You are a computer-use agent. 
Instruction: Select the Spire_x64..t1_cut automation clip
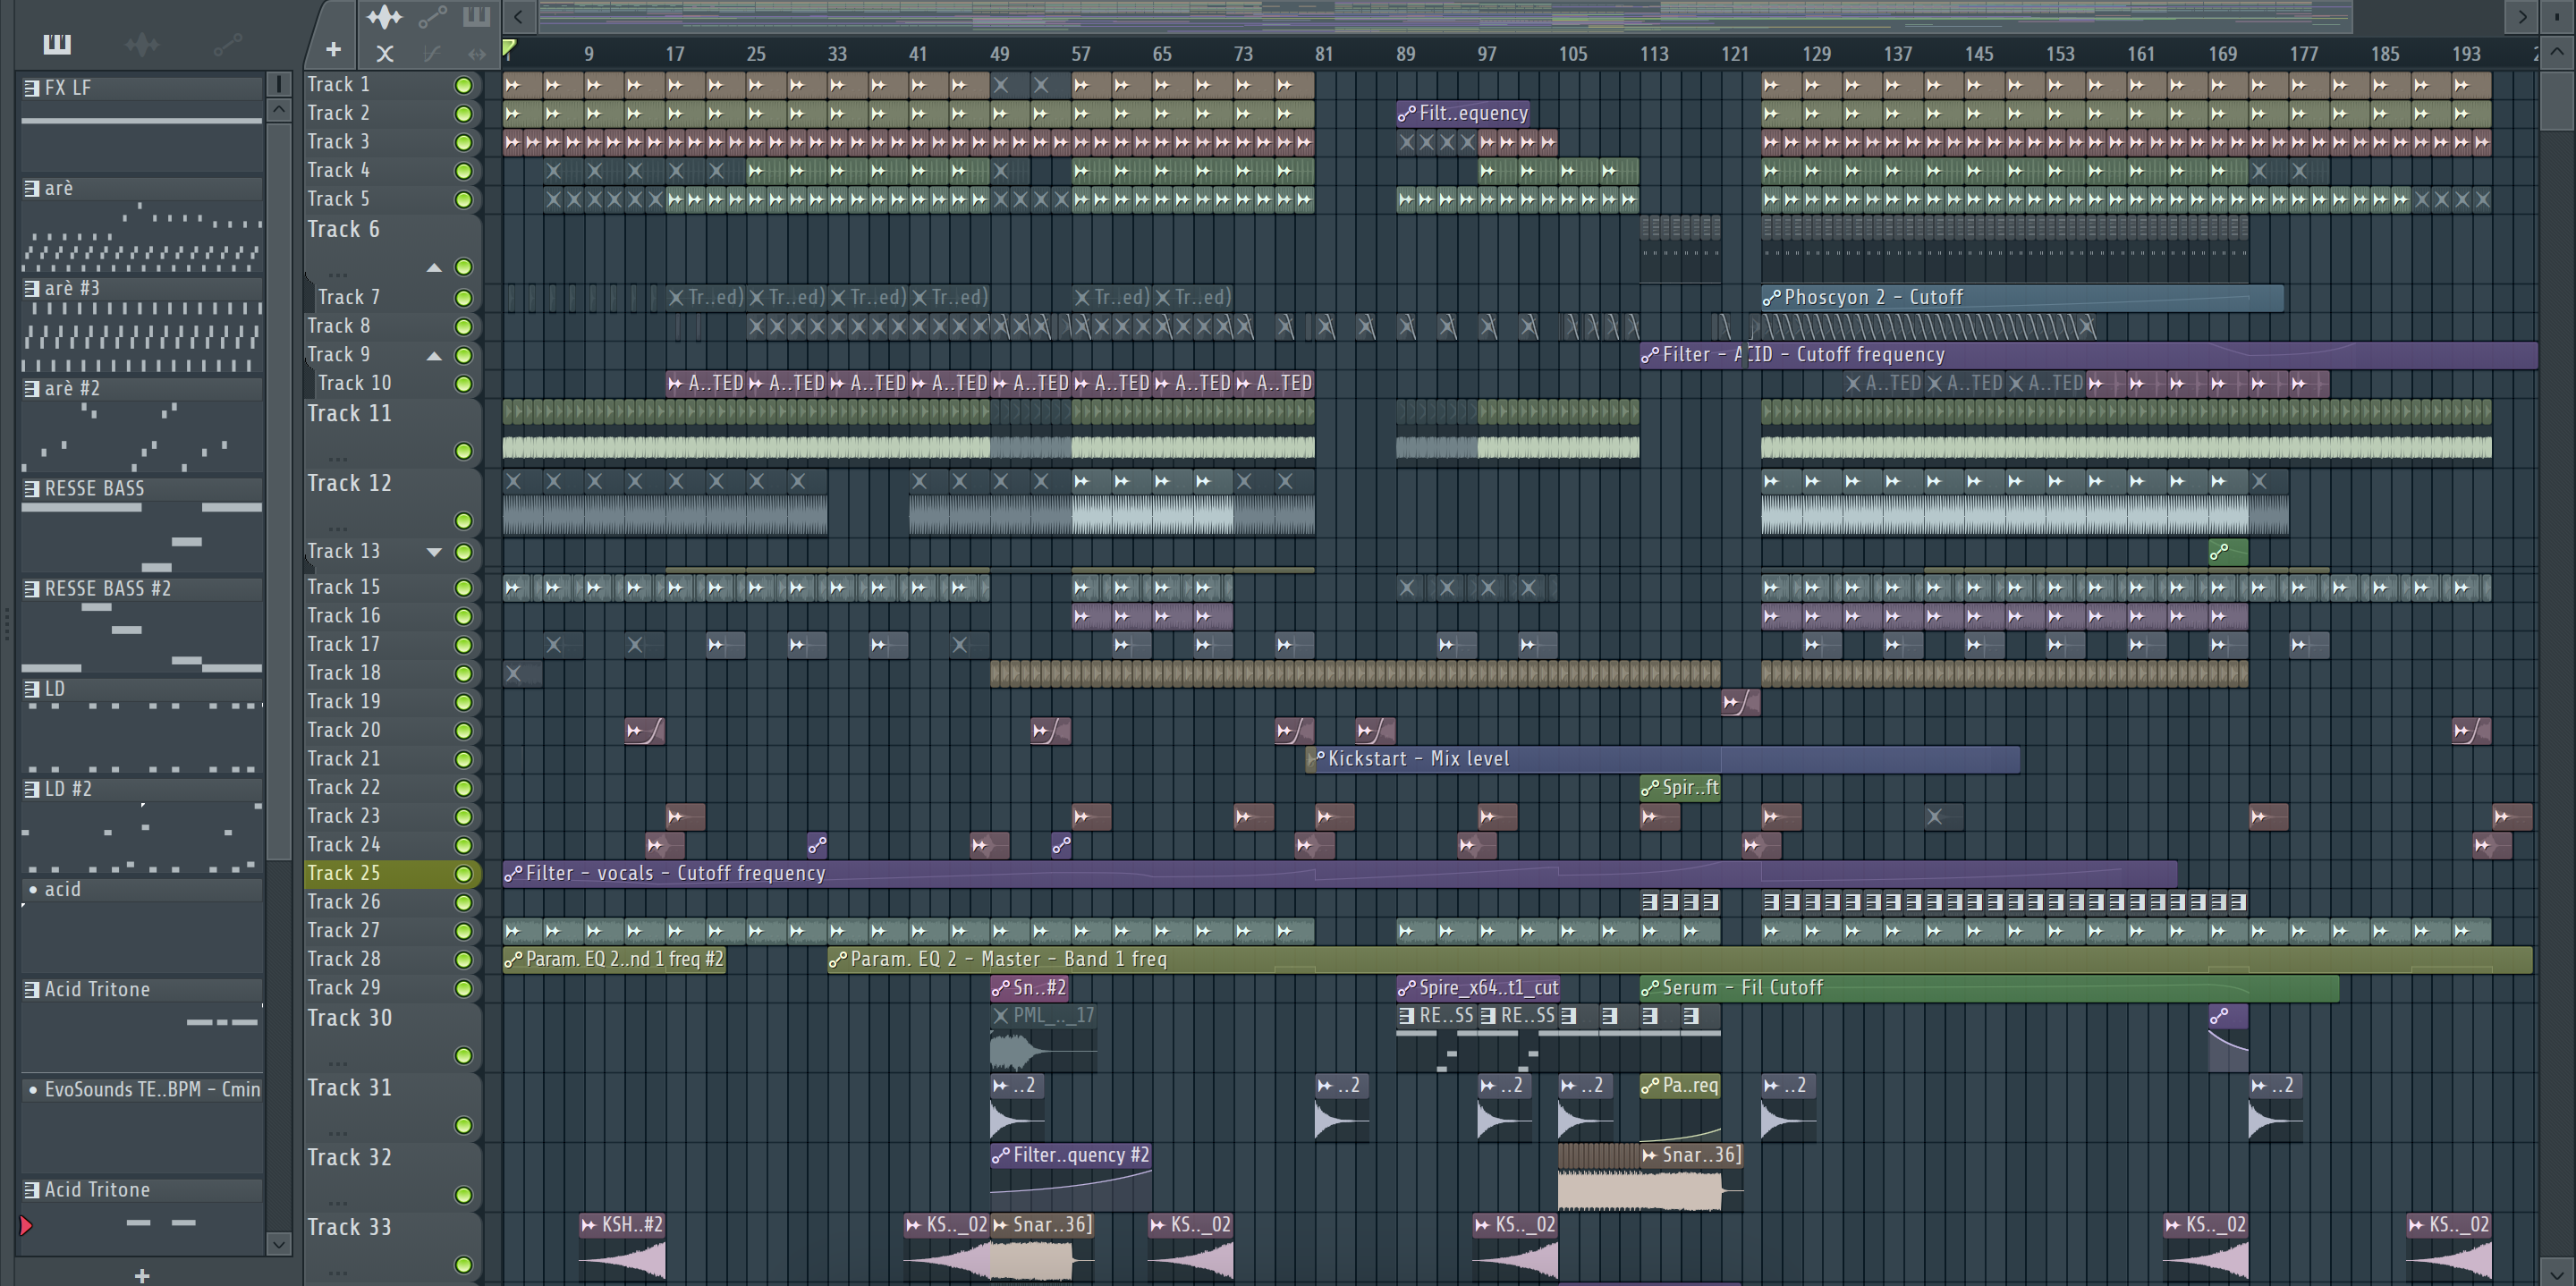tap(1478, 988)
